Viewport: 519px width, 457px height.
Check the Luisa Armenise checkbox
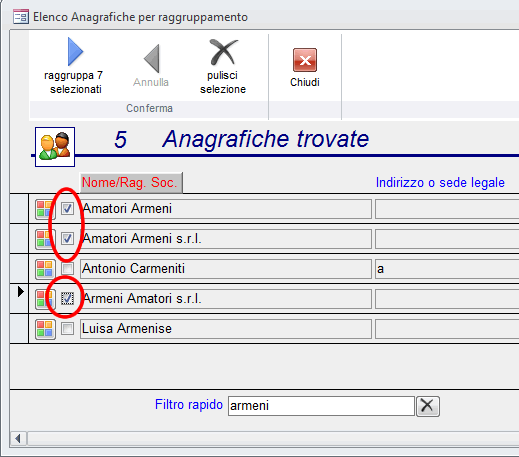point(67,329)
